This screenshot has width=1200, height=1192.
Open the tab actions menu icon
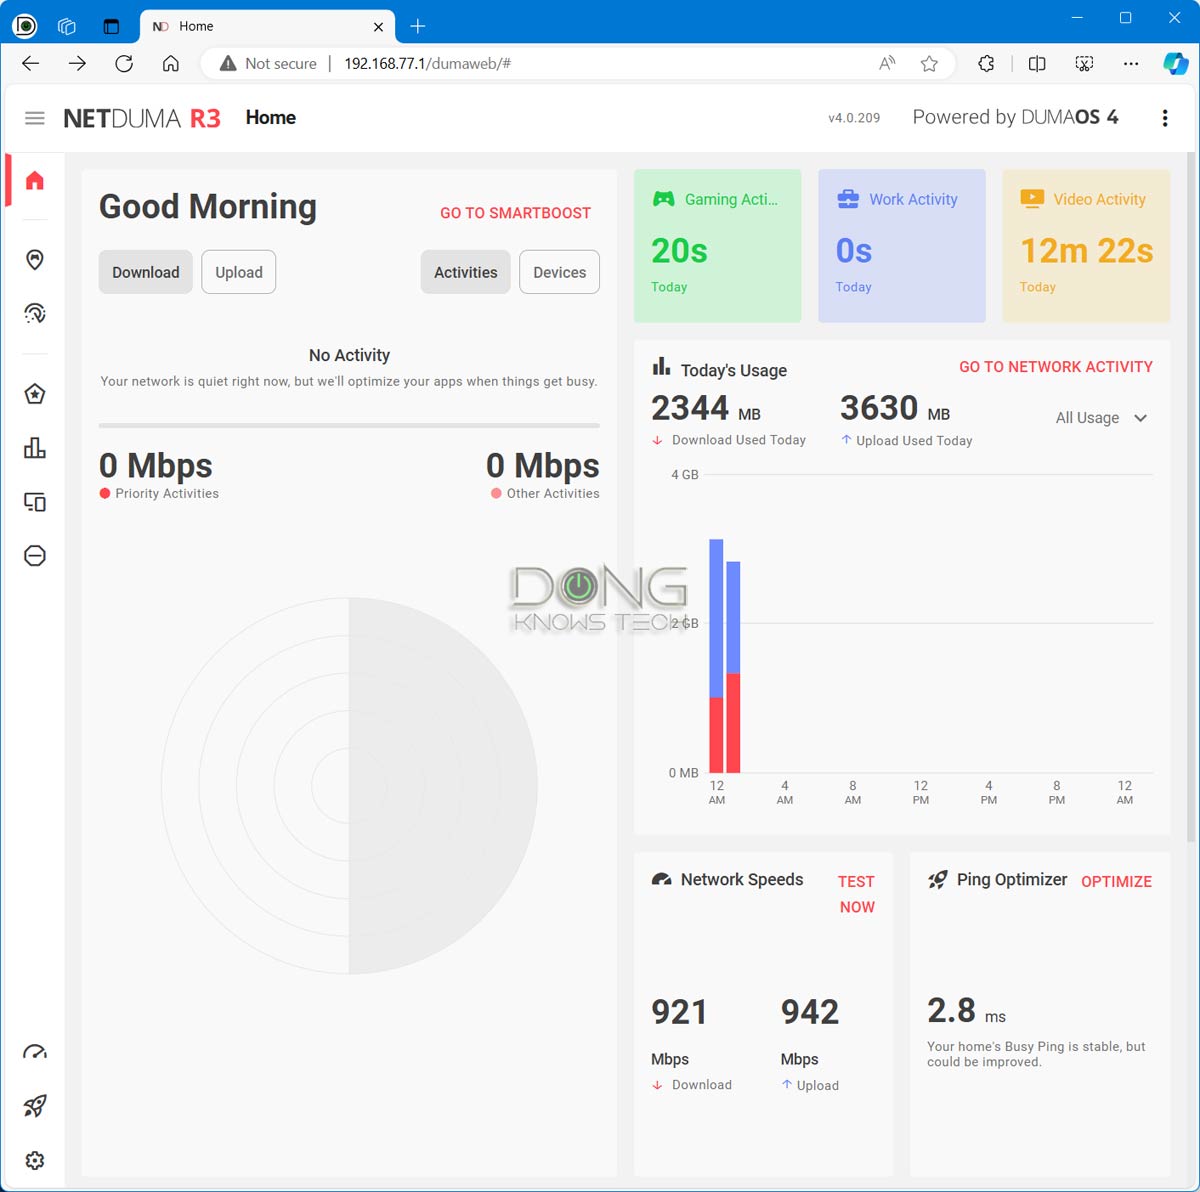[111, 27]
